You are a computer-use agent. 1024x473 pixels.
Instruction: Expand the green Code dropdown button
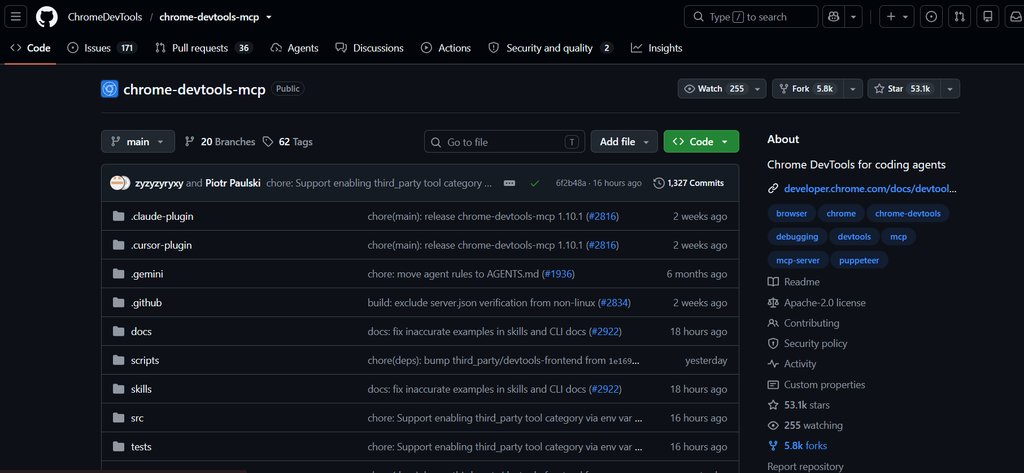(701, 142)
